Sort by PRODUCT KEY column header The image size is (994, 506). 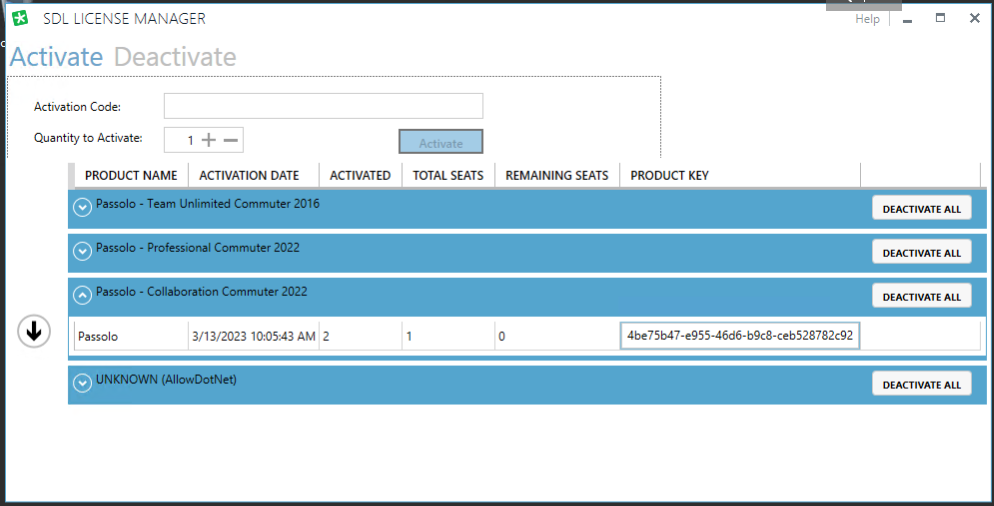point(740,176)
